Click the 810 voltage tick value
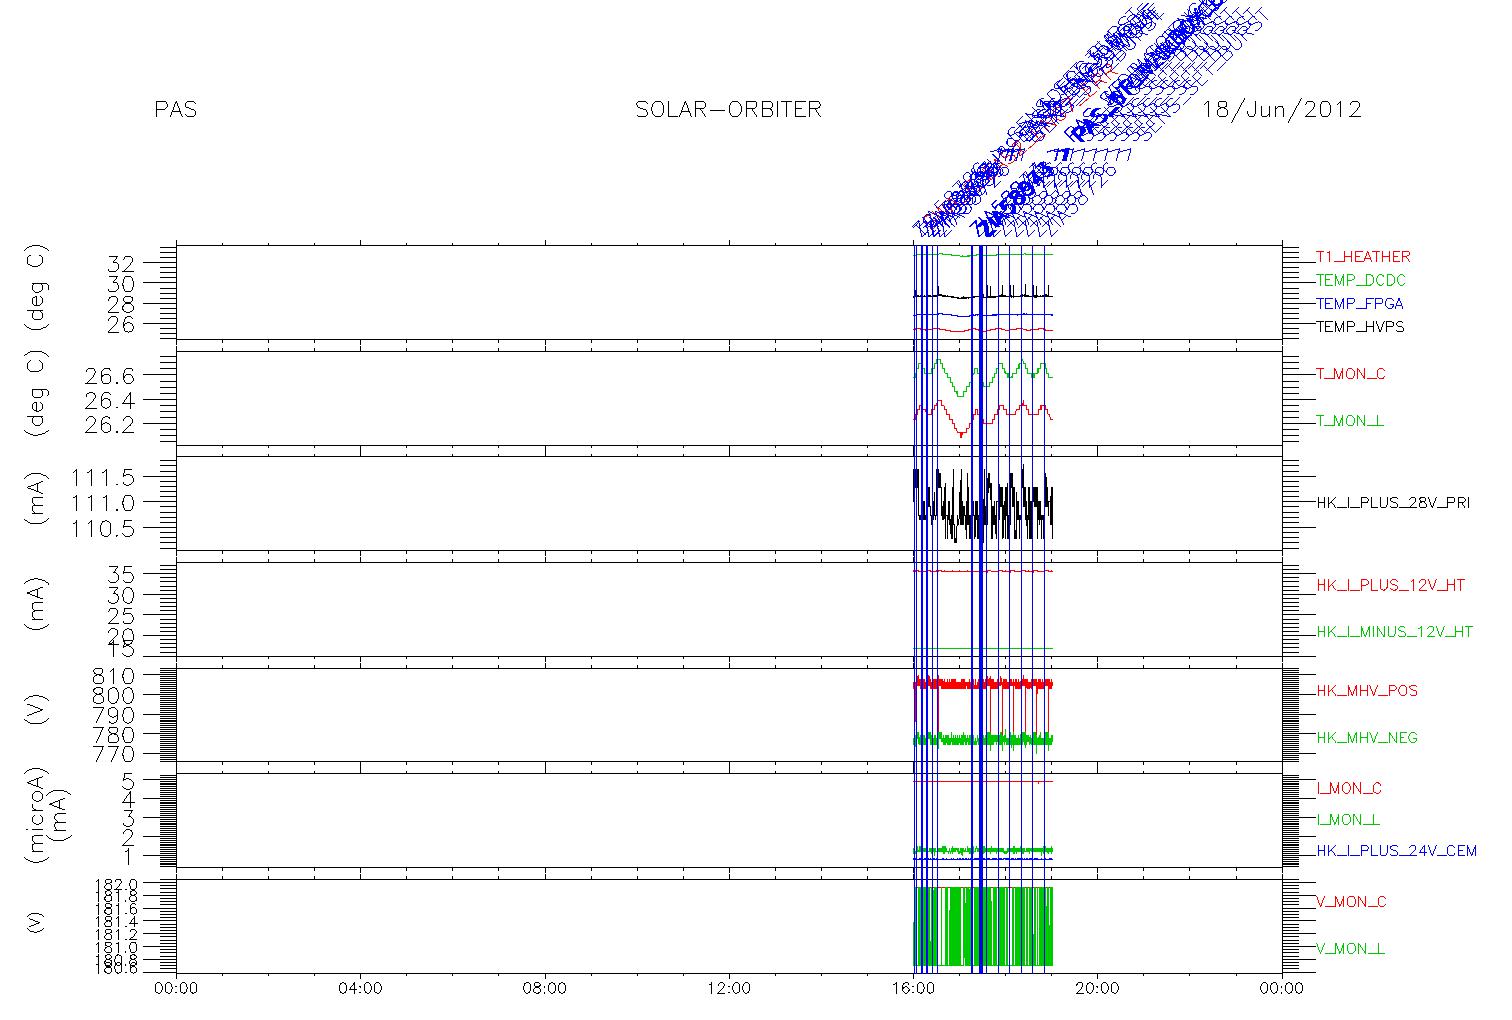The height and width of the screenshot is (1020, 1512). 114,677
